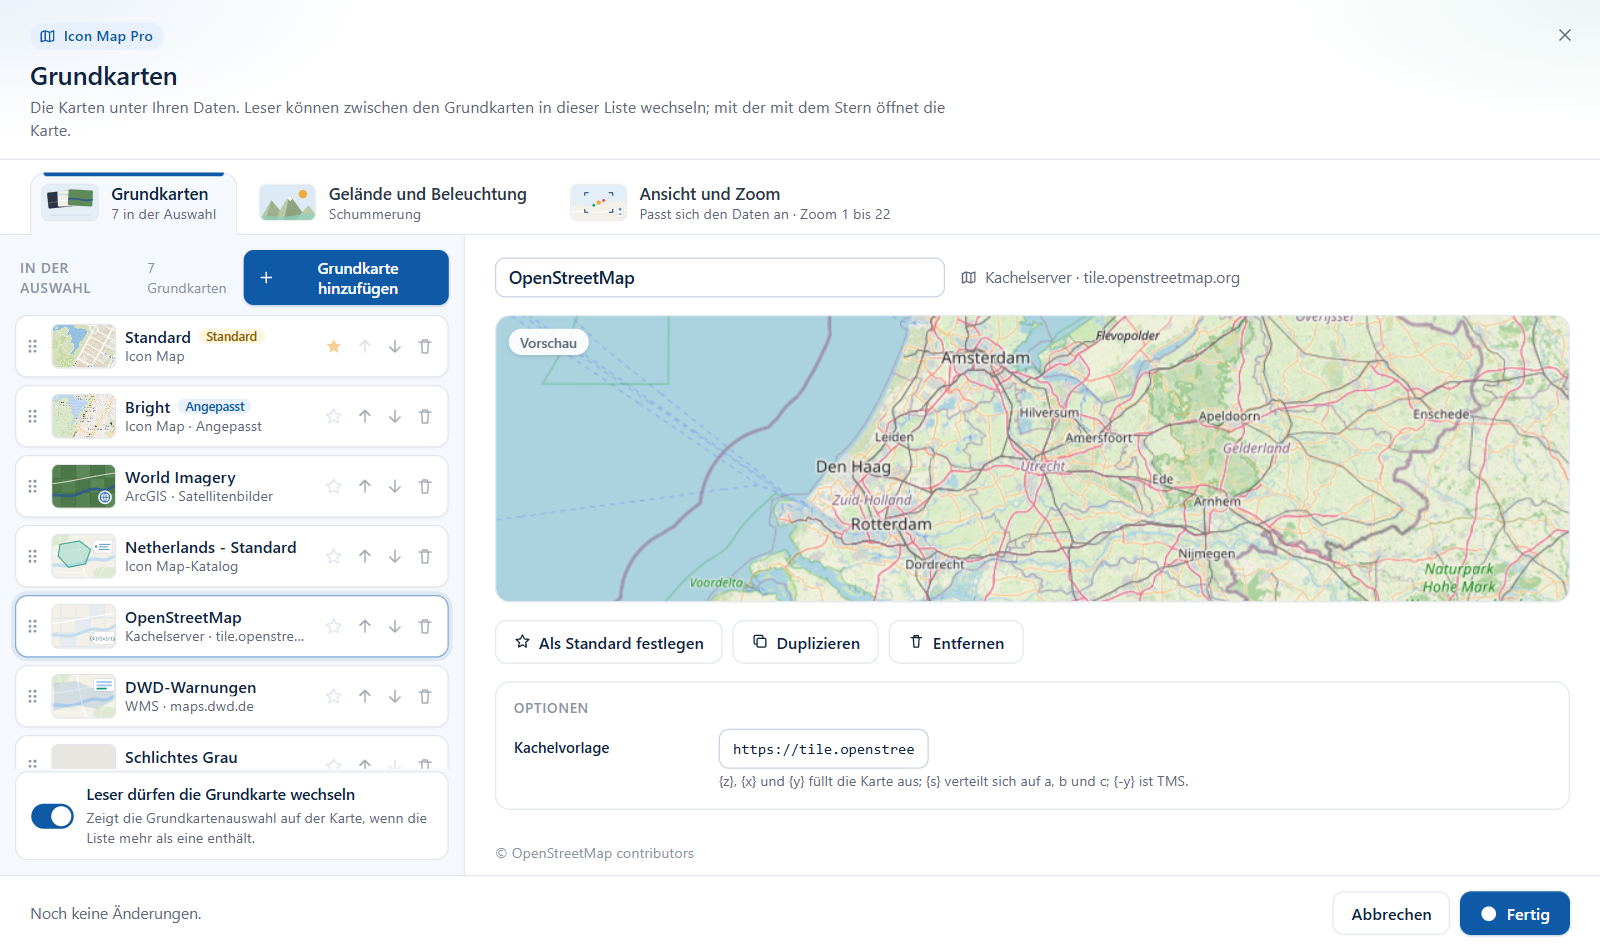Switch to the Ansicht und Zoom tab
Viewport: 1600px width, 950px height.
coord(730,202)
